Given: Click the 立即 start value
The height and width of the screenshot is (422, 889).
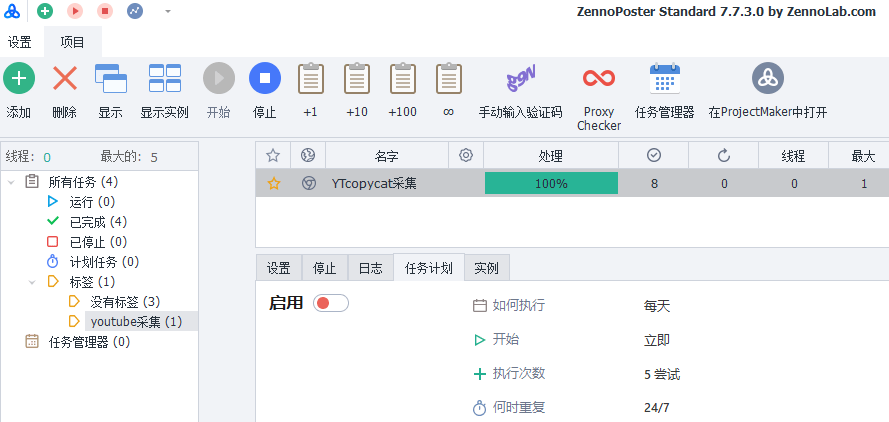Looking at the screenshot, I should coord(657,340).
